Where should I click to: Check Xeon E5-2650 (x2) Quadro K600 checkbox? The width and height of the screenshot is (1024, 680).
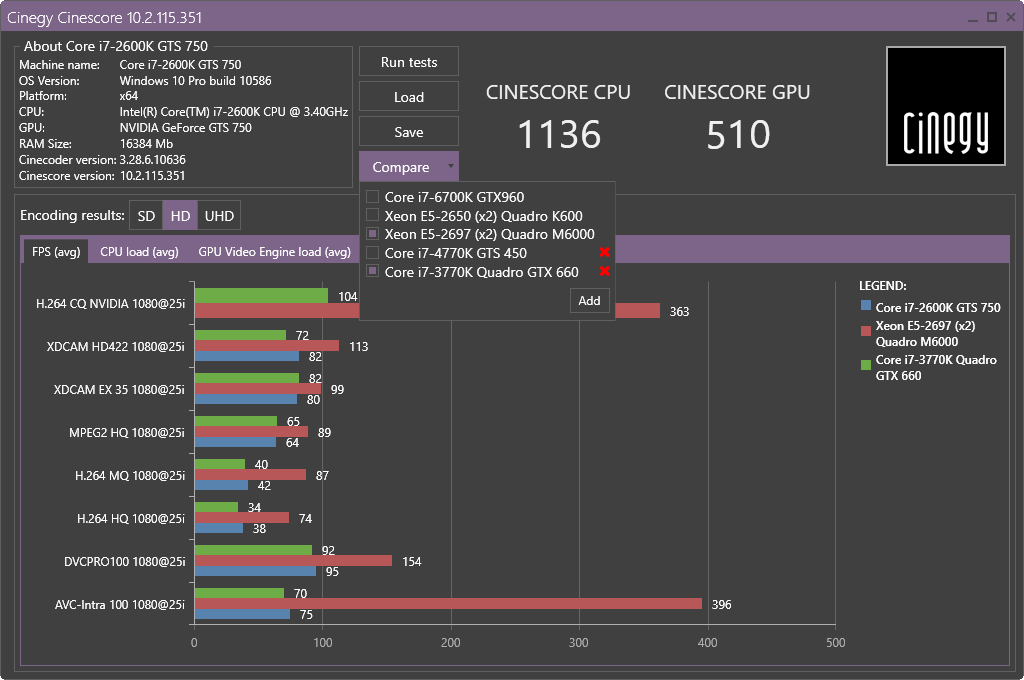372,215
